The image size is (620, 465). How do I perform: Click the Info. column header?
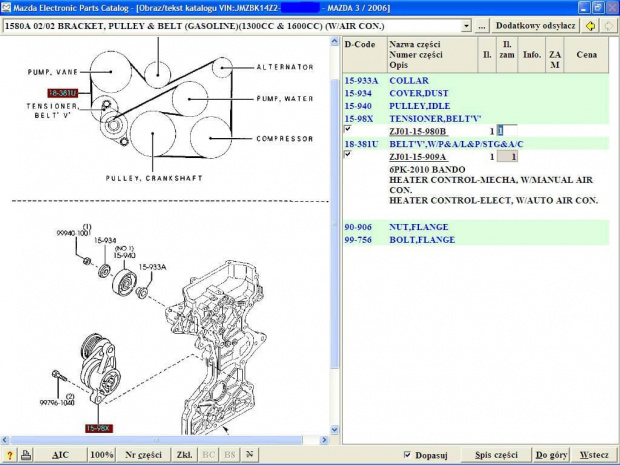click(x=532, y=55)
